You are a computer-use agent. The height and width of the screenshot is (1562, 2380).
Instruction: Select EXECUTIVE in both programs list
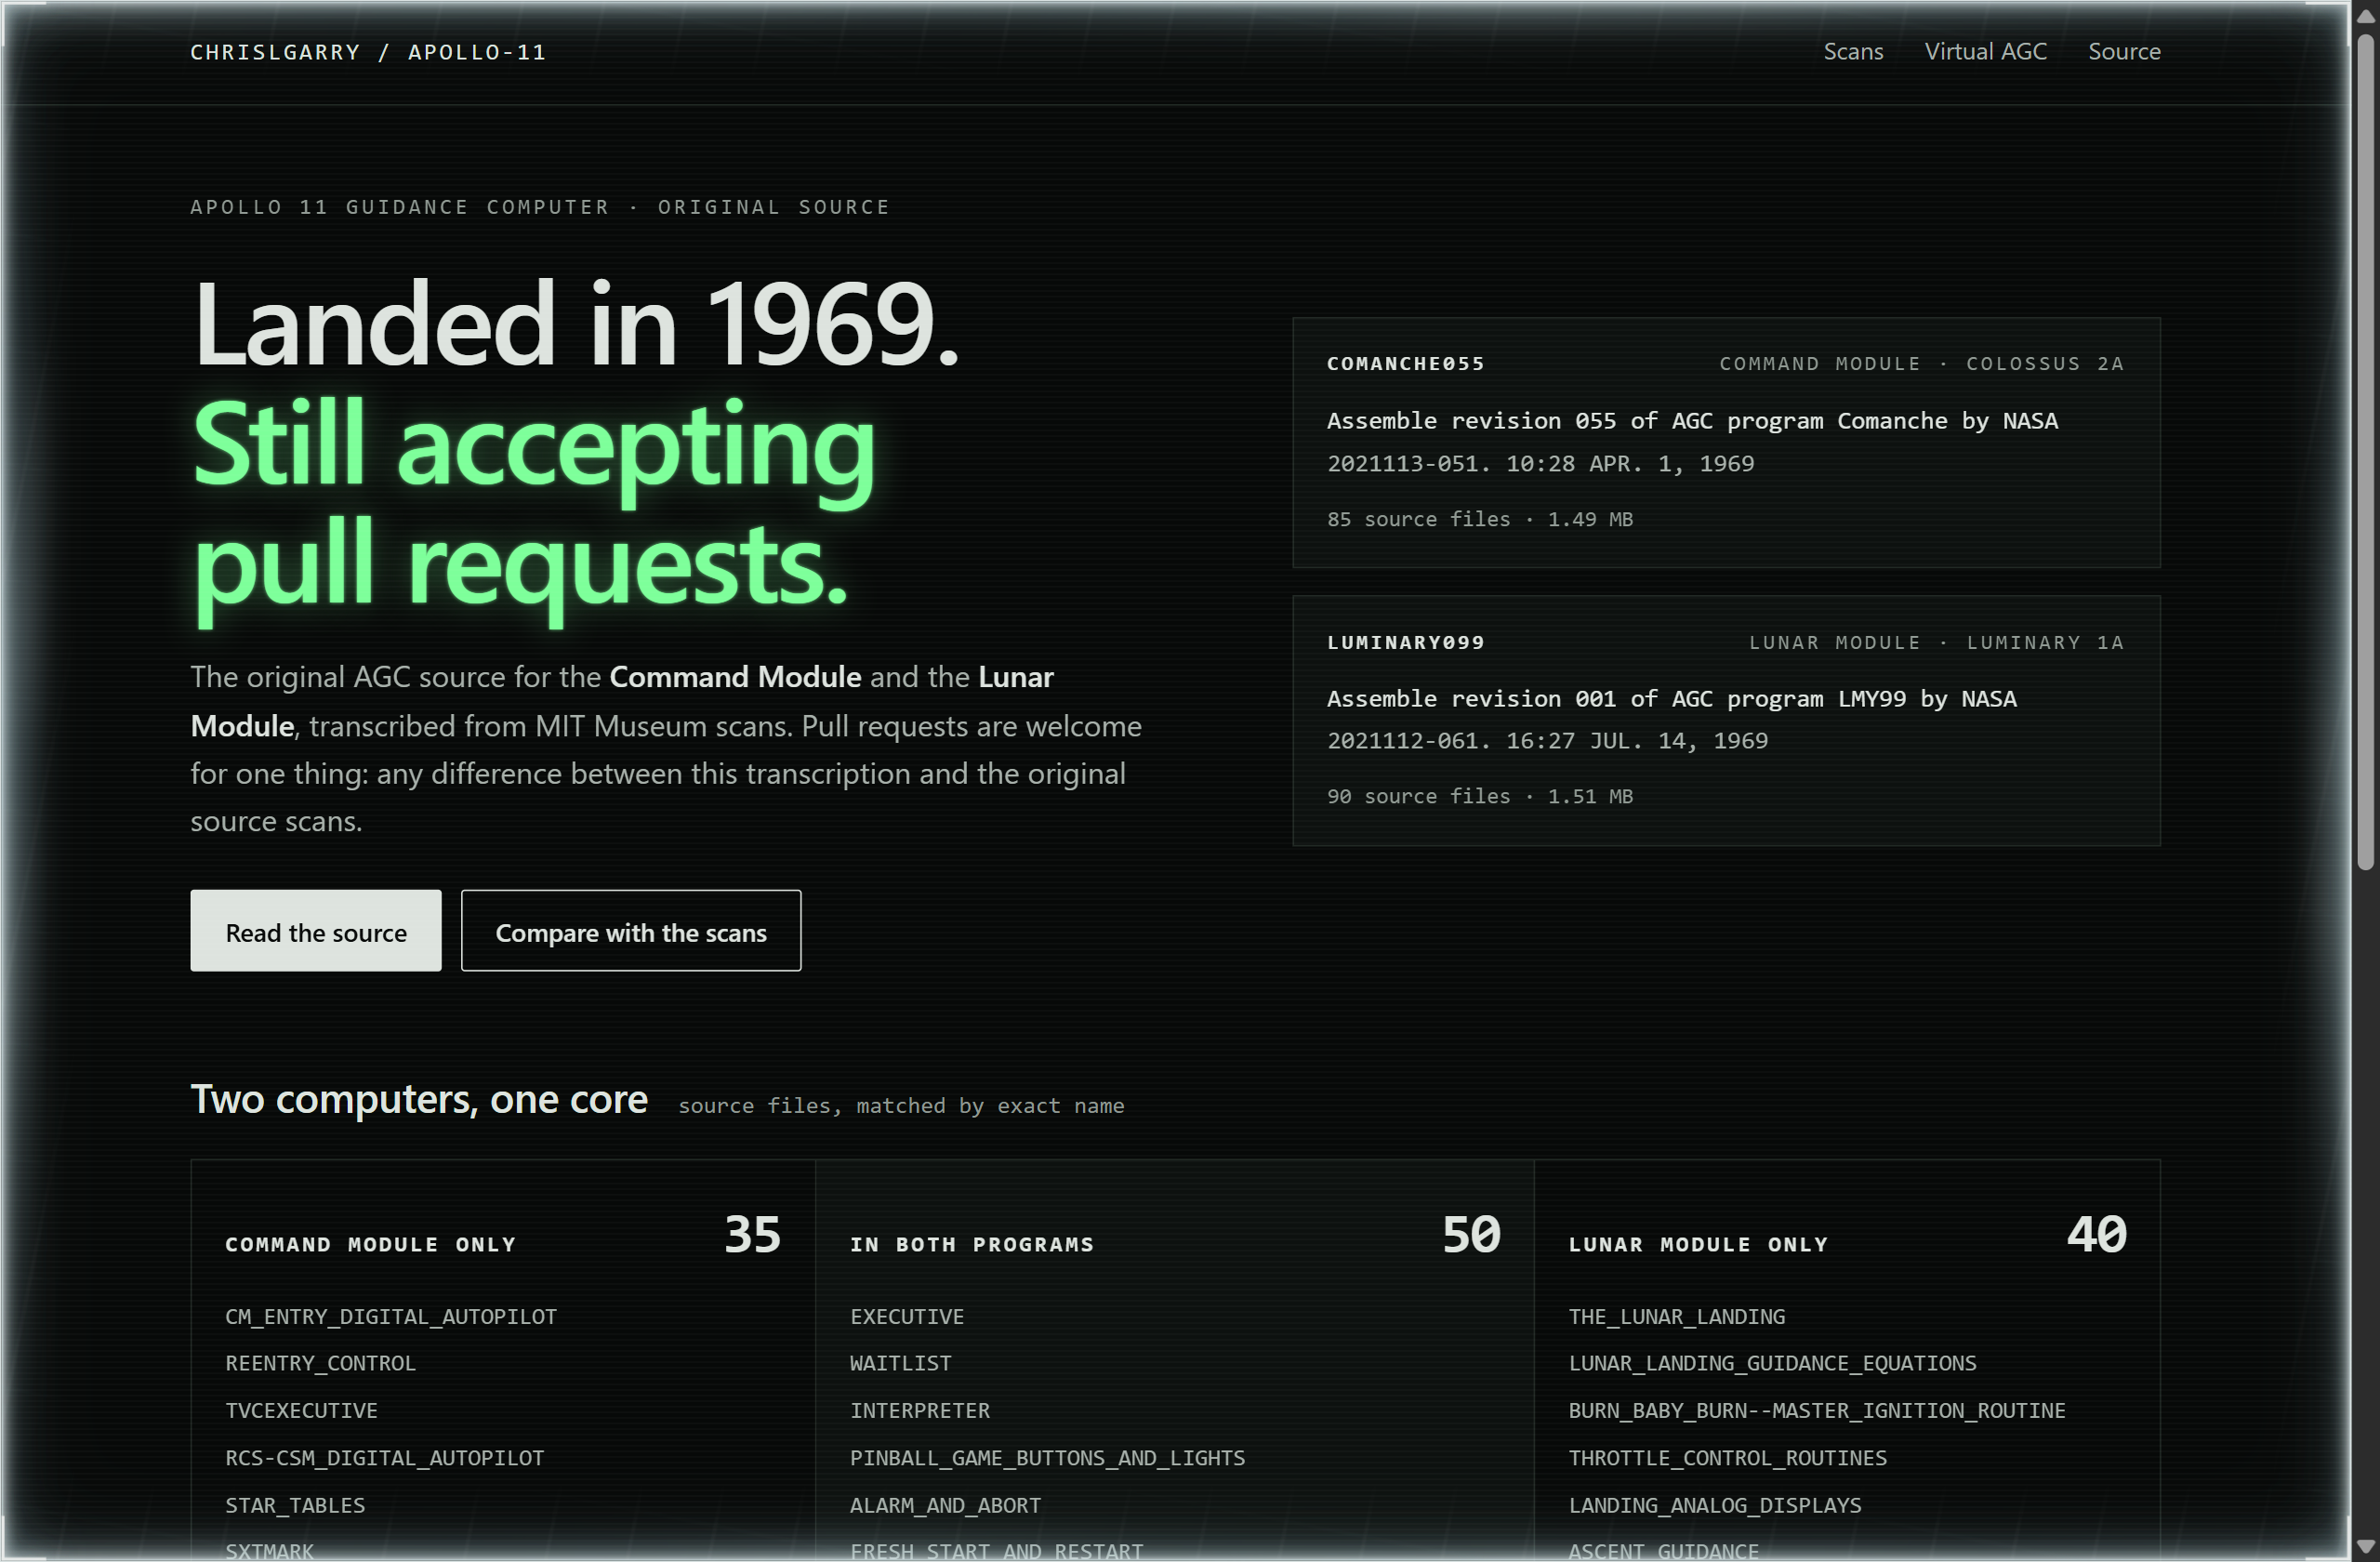(x=907, y=1317)
